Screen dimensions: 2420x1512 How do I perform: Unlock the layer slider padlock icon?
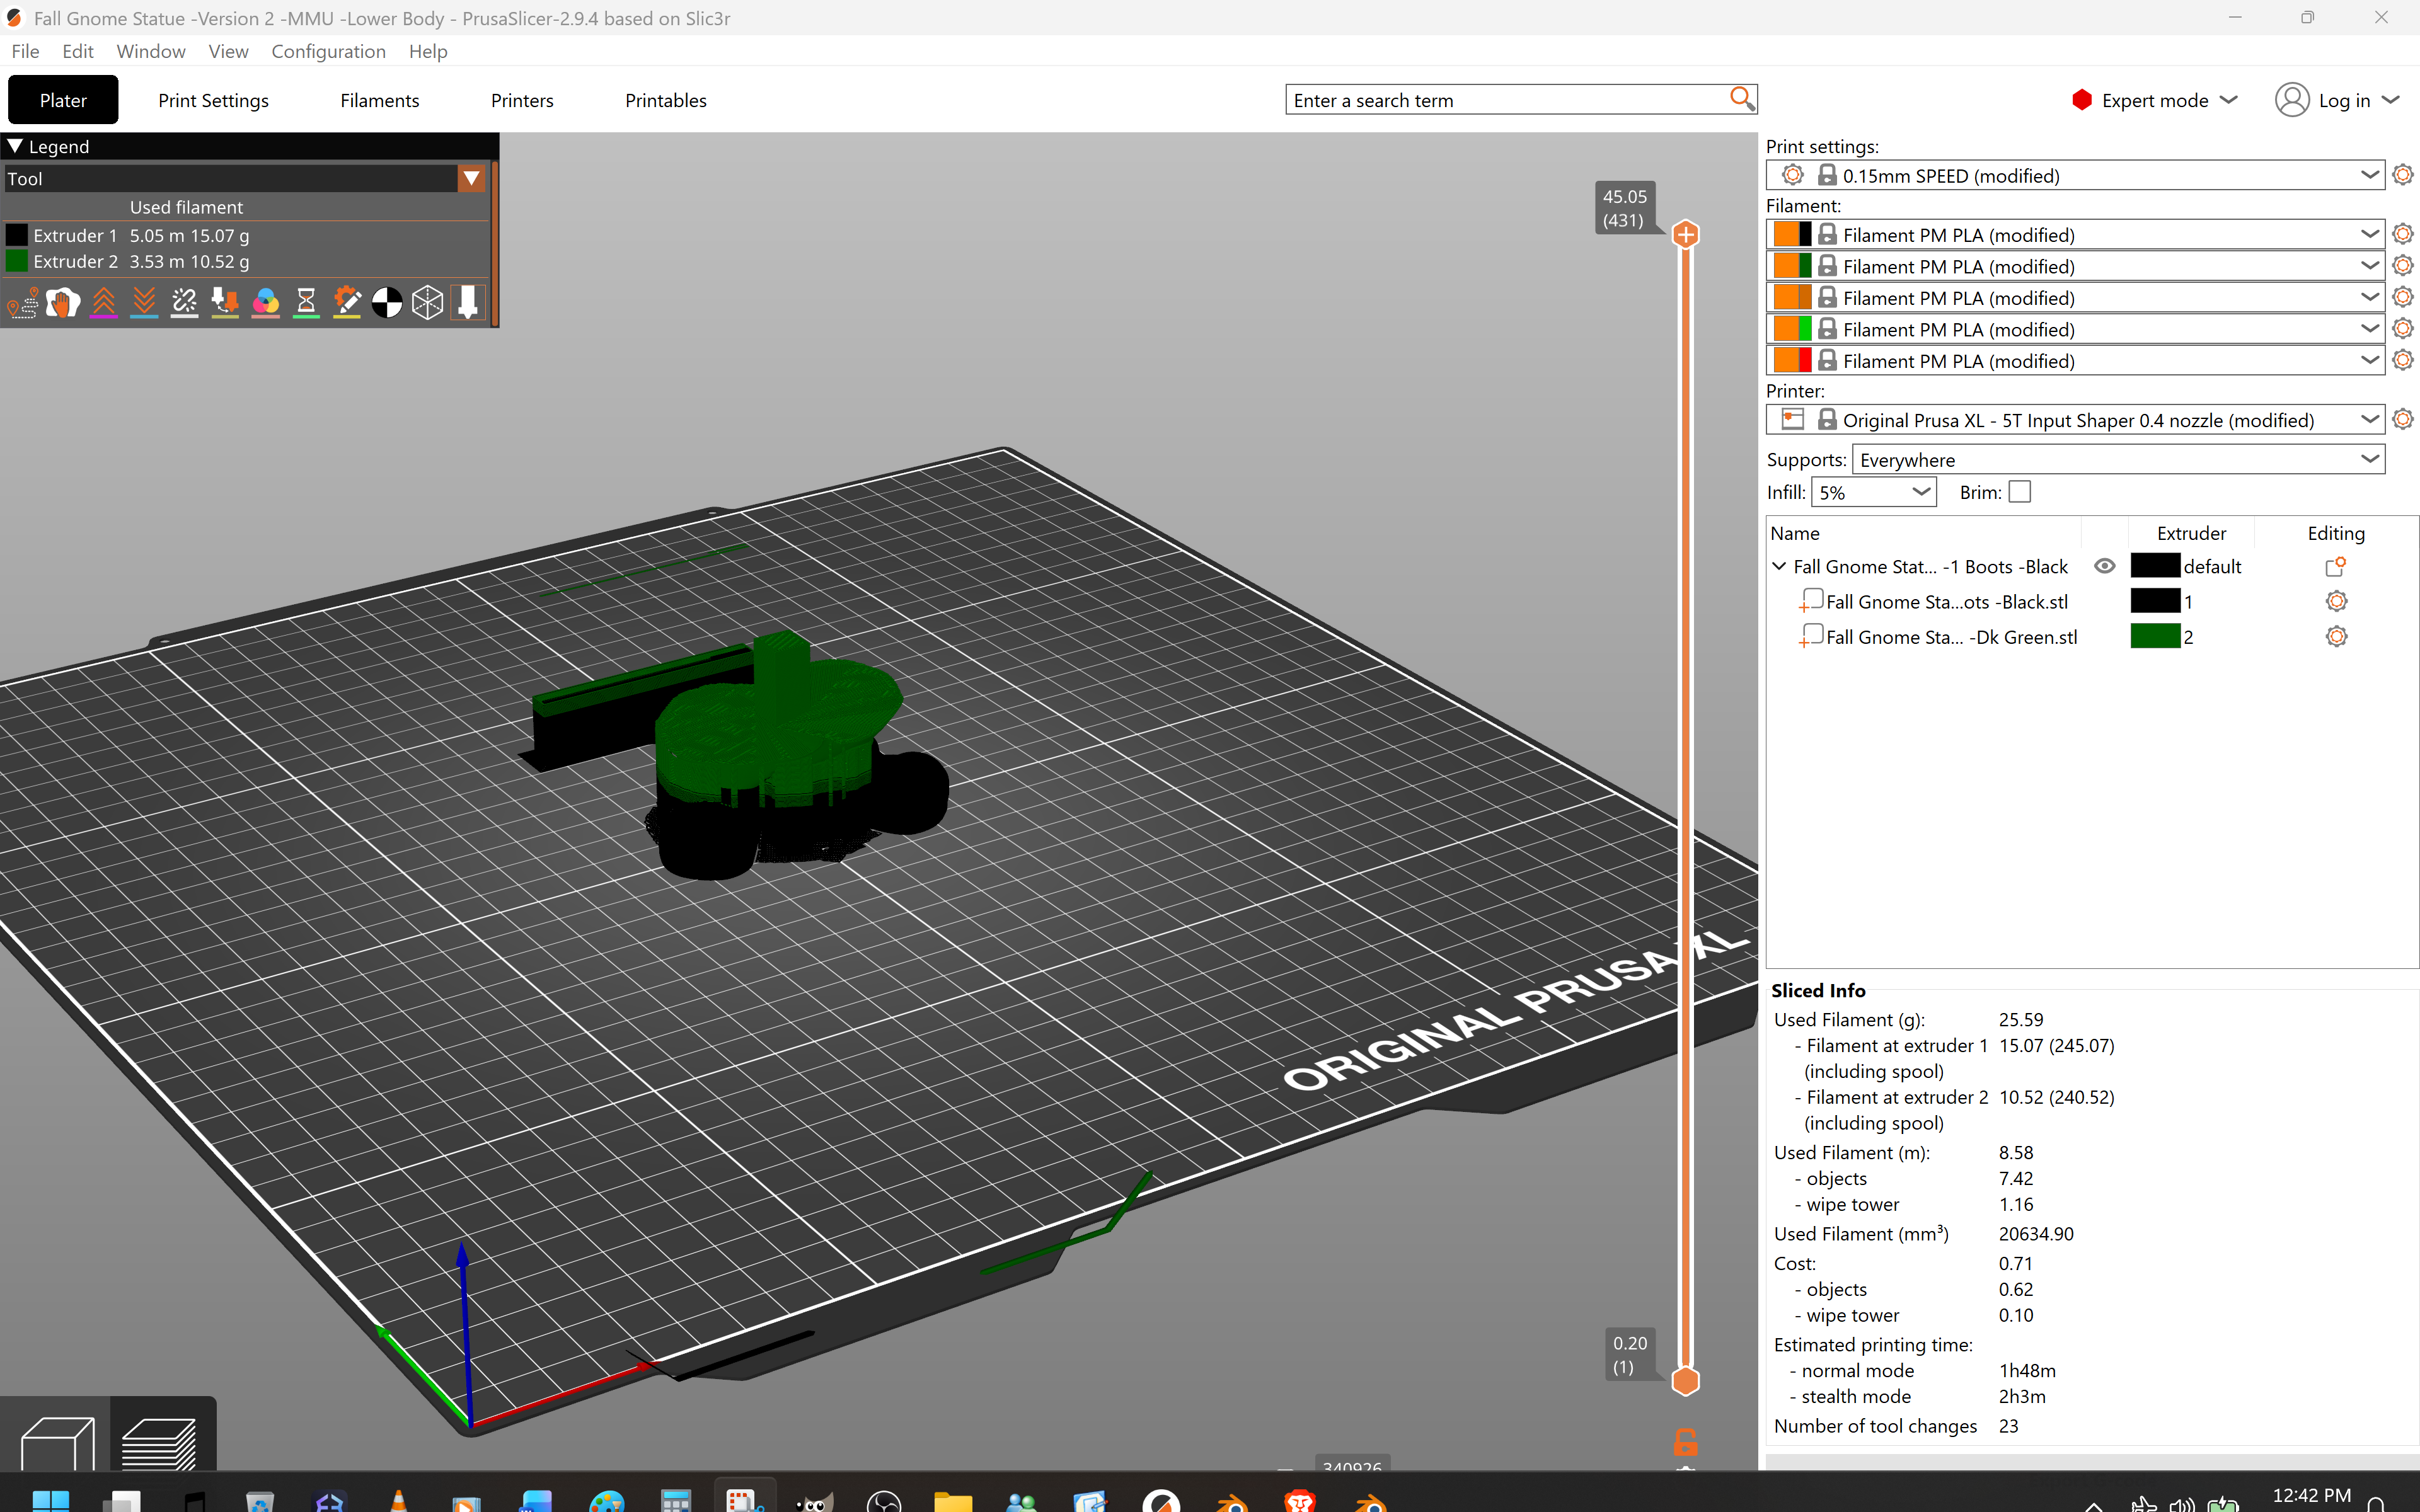tap(1685, 1442)
